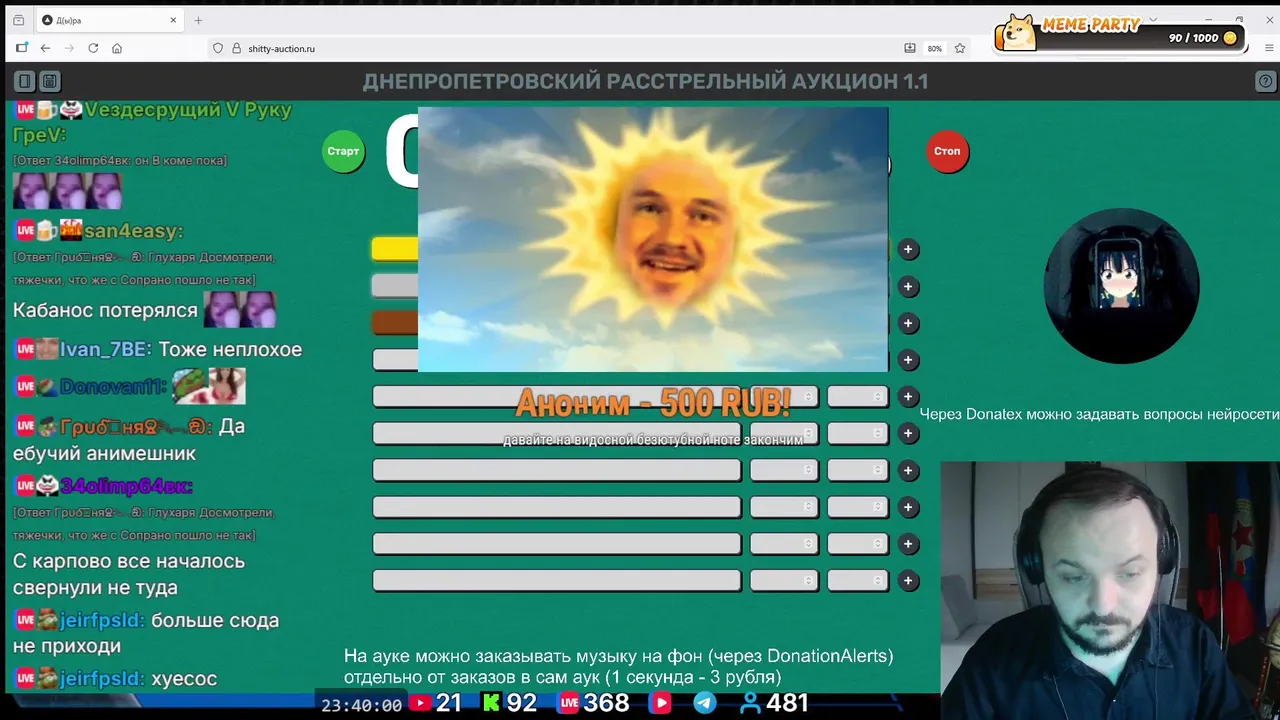
Task: Click the sun meme video overlay
Action: [653, 240]
